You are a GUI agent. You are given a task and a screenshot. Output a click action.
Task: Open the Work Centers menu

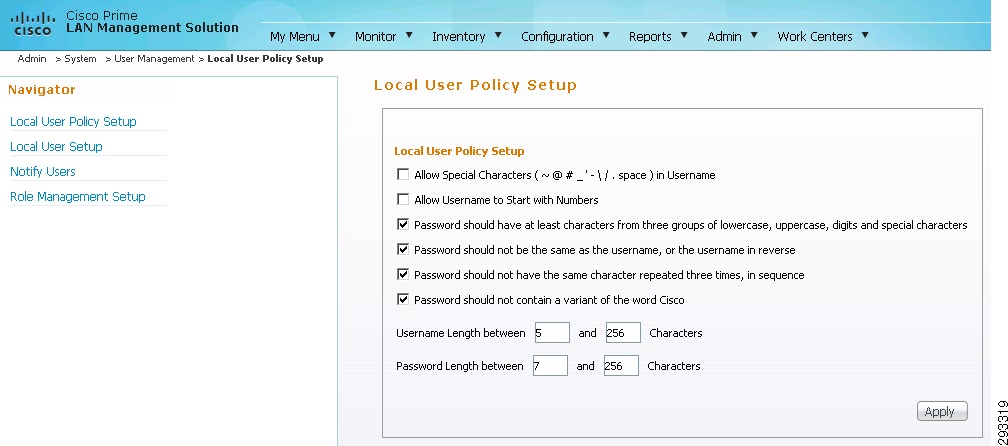(x=814, y=37)
